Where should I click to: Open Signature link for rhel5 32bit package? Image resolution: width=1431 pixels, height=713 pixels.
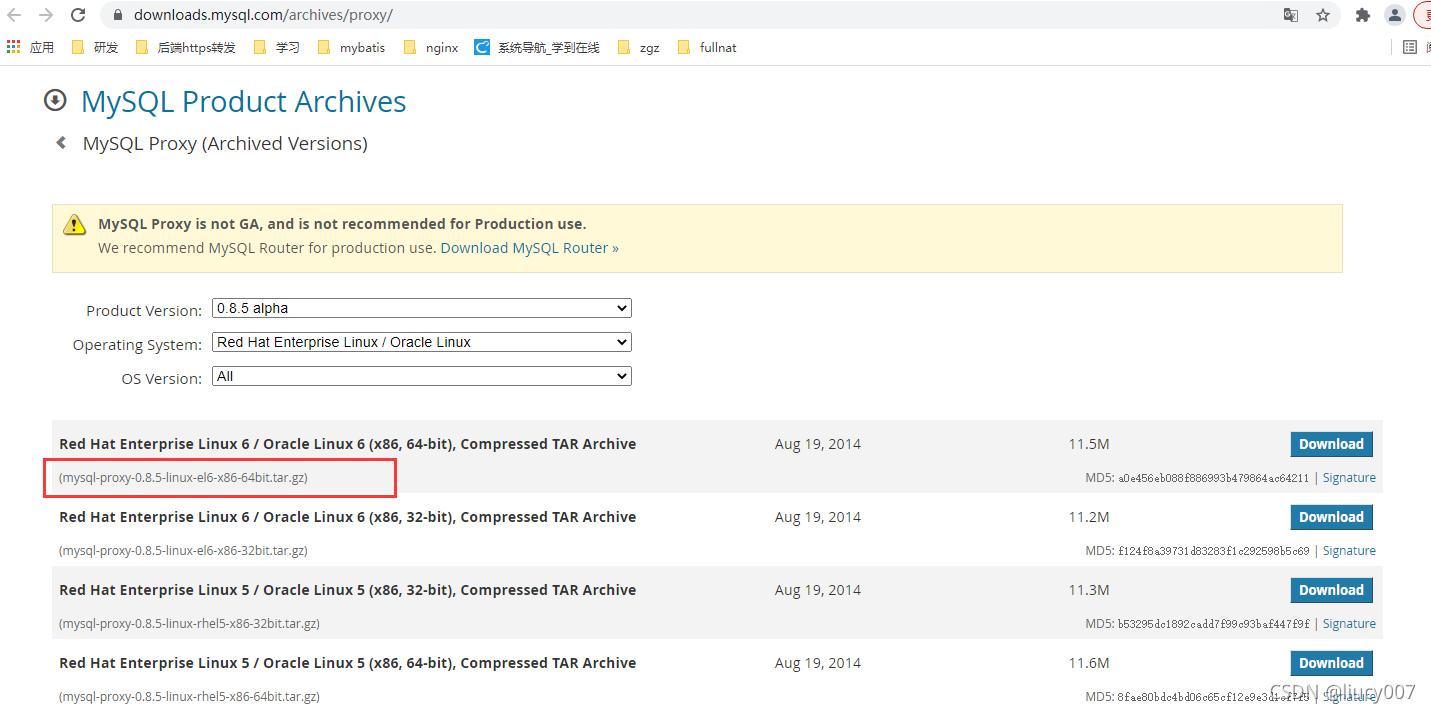tap(1349, 624)
